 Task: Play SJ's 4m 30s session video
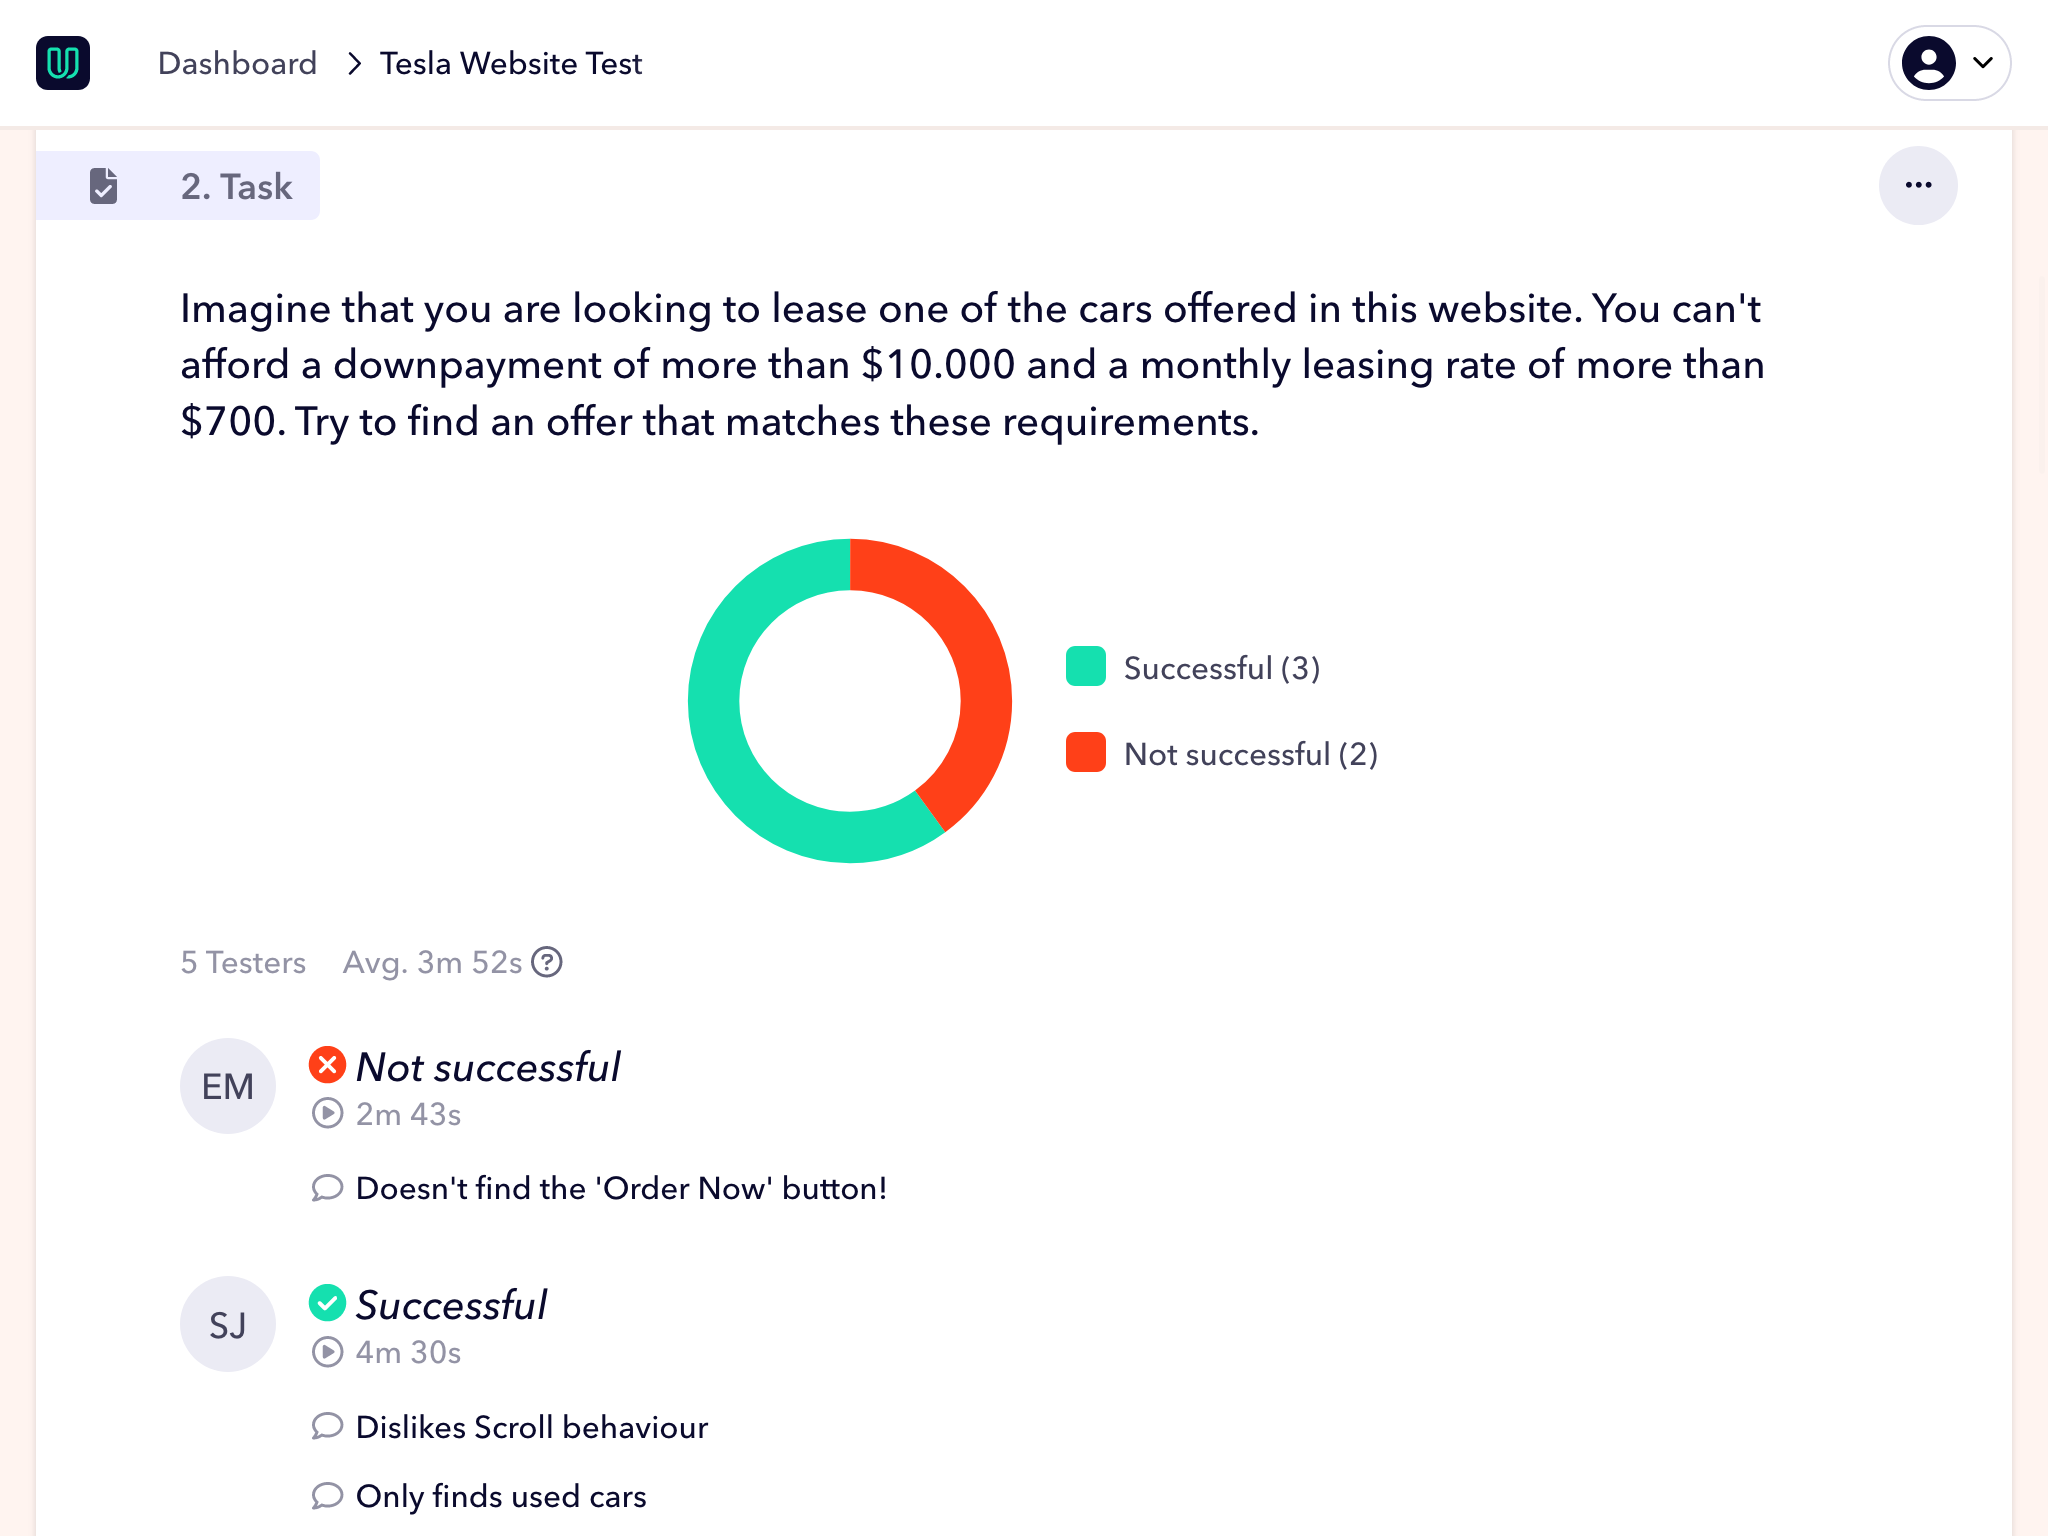(x=328, y=1352)
